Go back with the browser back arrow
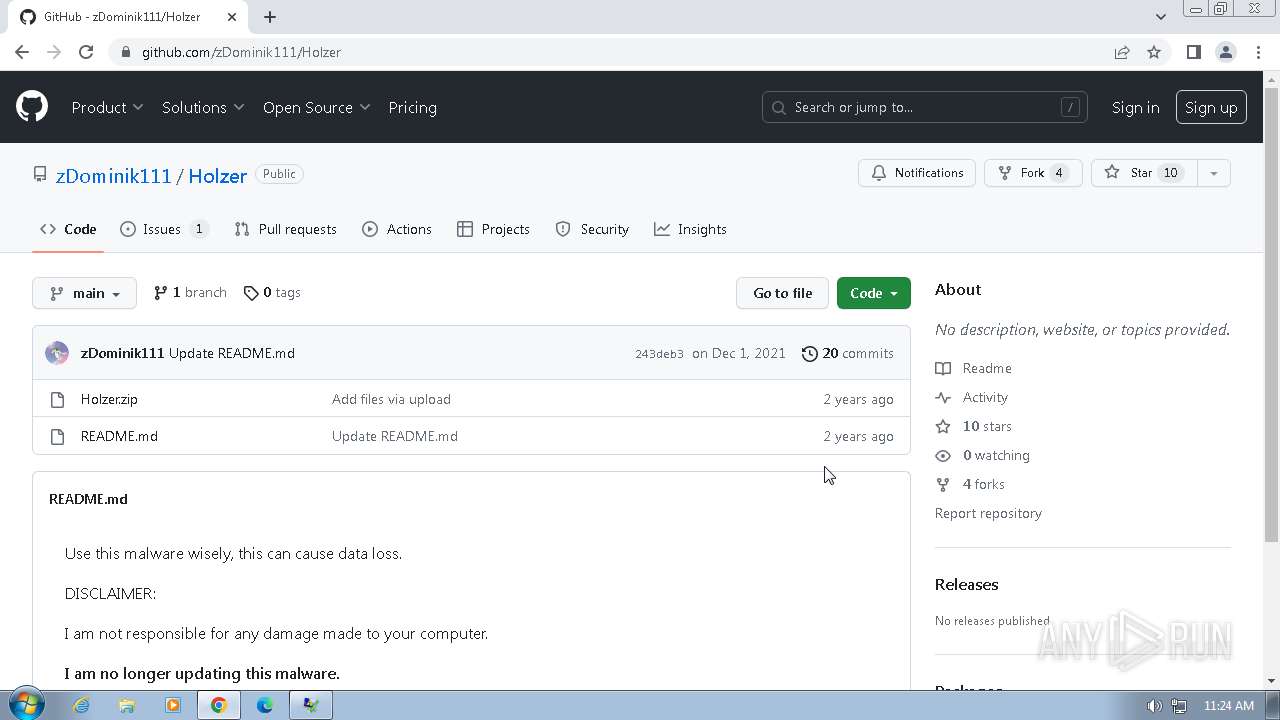The width and height of the screenshot is (1280, 720). click(22, 52)
